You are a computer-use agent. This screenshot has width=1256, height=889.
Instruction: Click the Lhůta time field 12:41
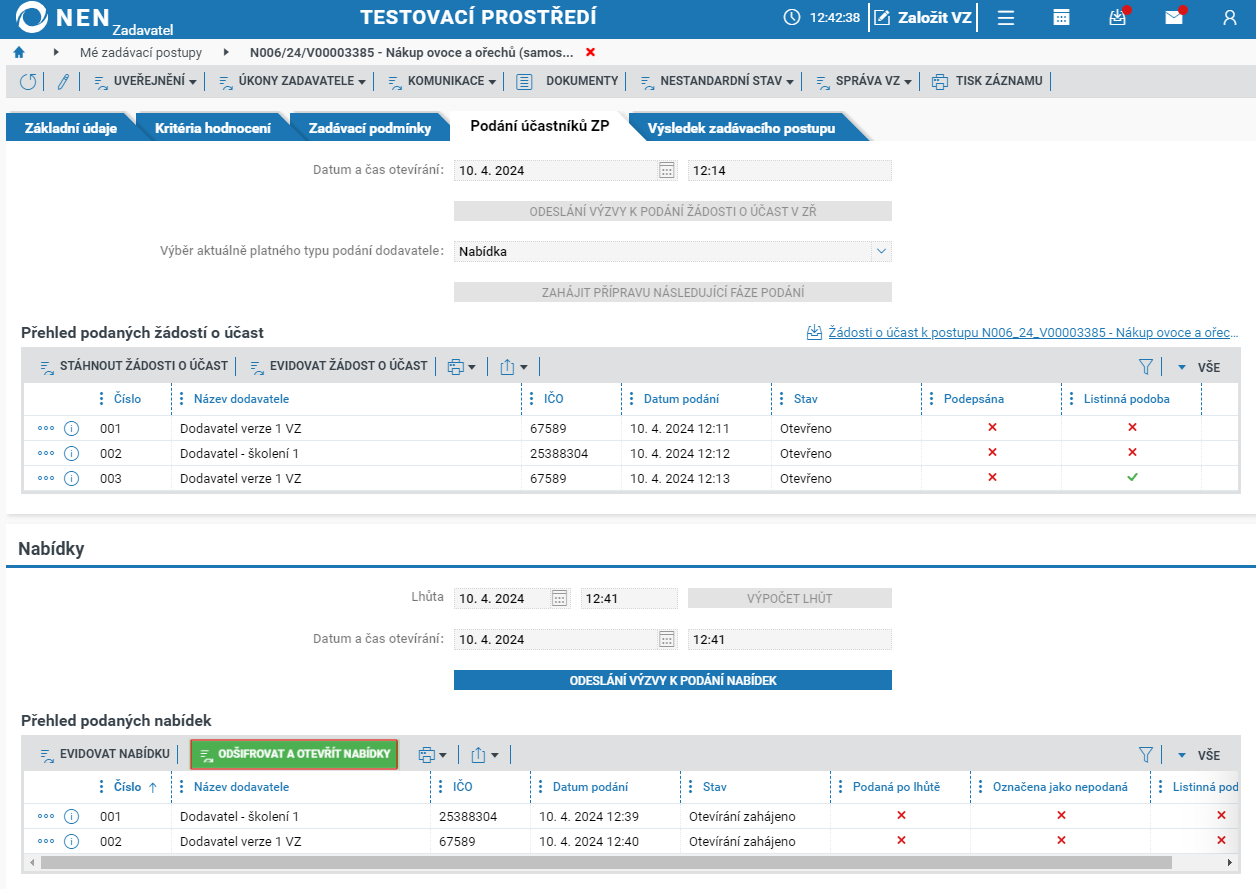point(629,599)
